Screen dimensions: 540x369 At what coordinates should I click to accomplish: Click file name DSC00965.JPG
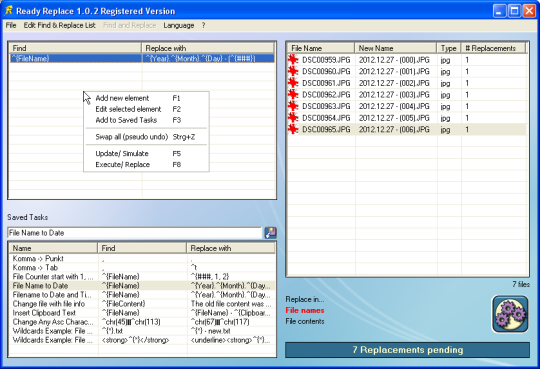326,130
